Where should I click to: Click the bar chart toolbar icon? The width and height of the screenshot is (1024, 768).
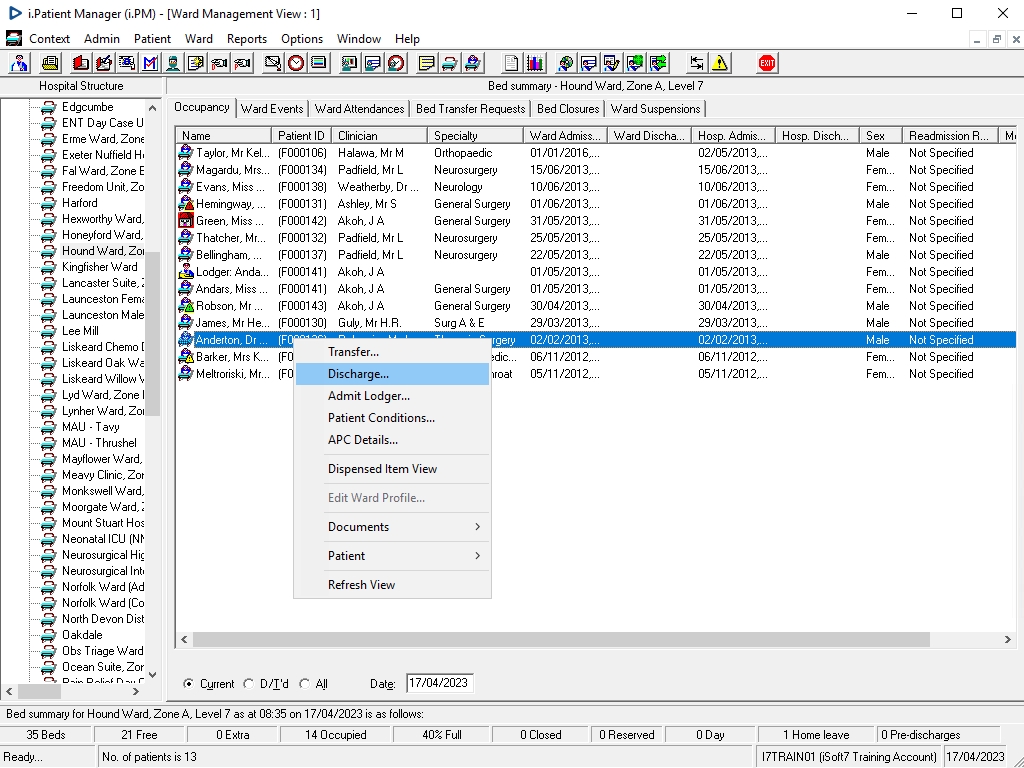535,63
